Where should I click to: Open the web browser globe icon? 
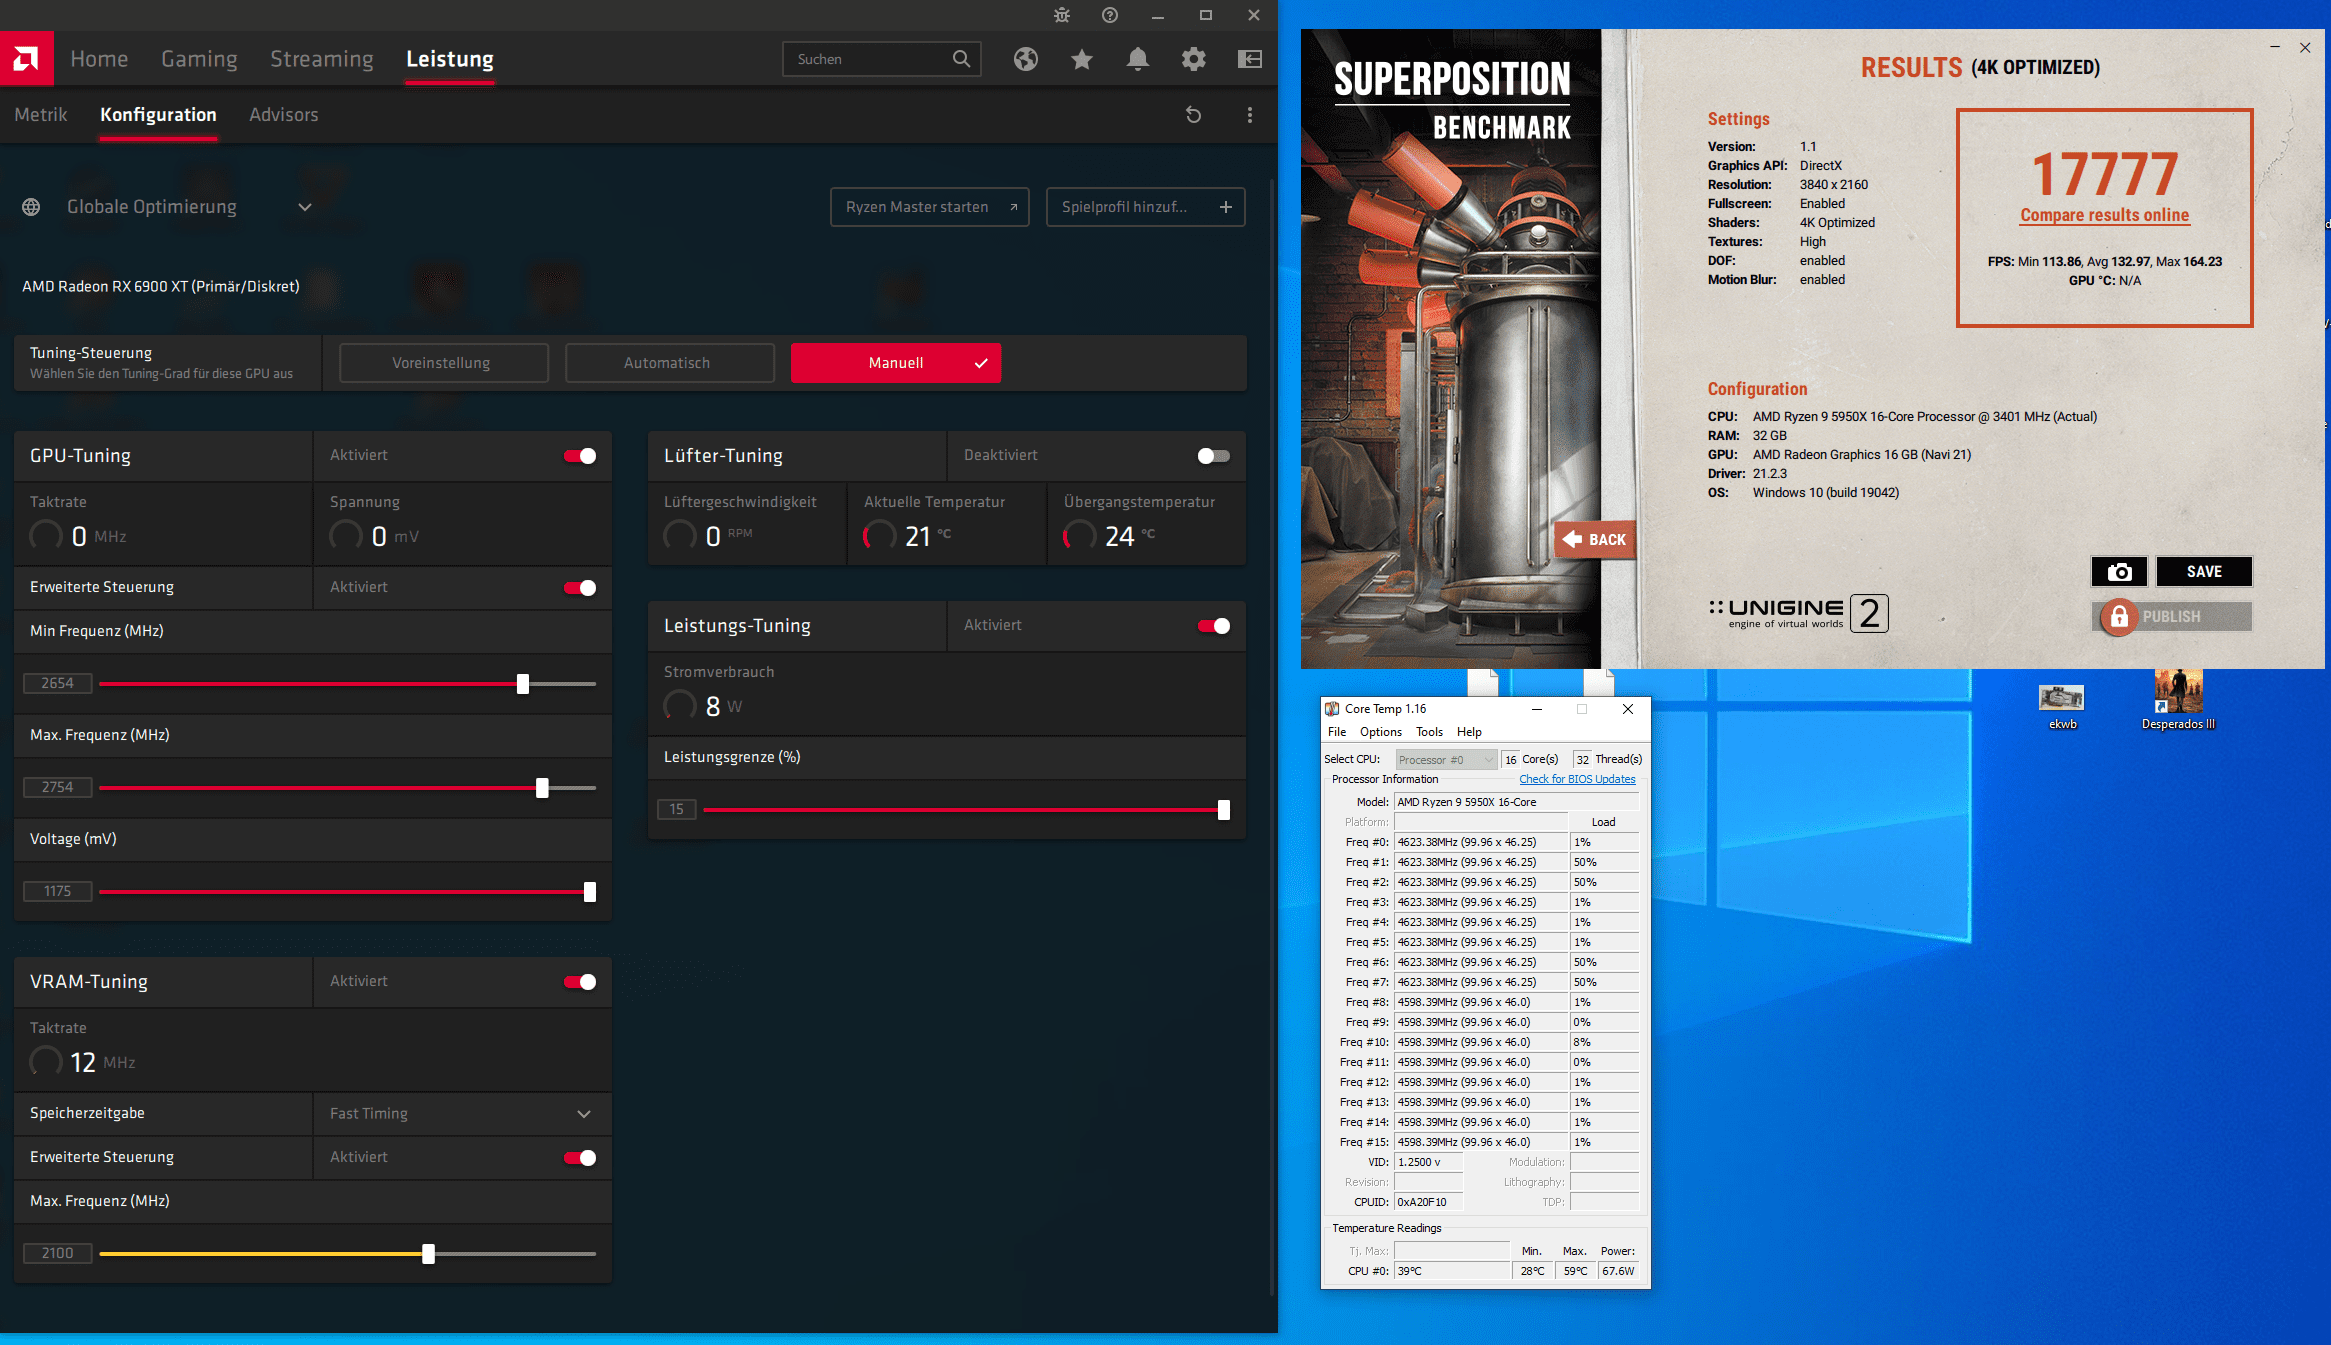[x=1025, y=59]
